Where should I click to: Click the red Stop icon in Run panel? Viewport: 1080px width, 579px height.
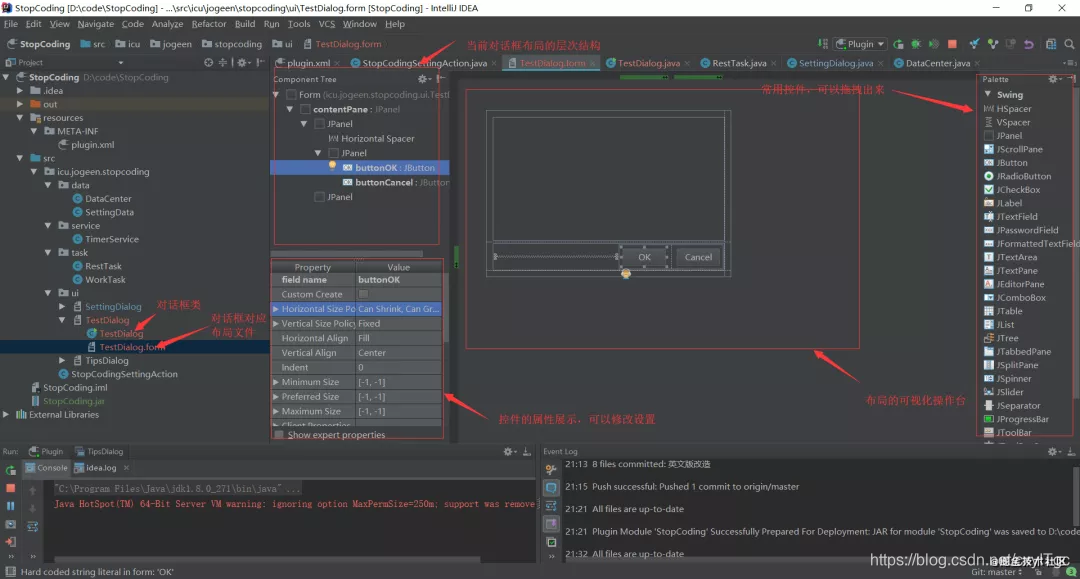[x=10, y=488]
